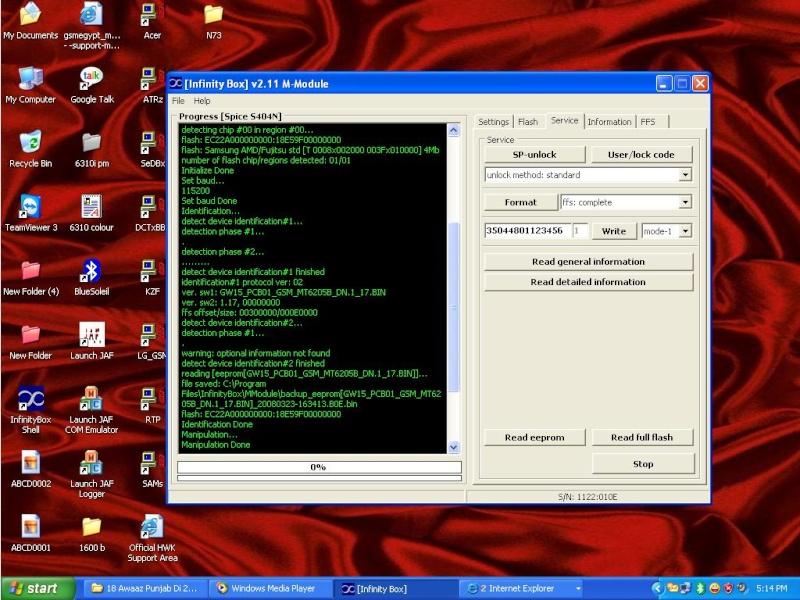Screen dimensions: 800x600
Task: Click the SP-unlock button
Action: 534,155
